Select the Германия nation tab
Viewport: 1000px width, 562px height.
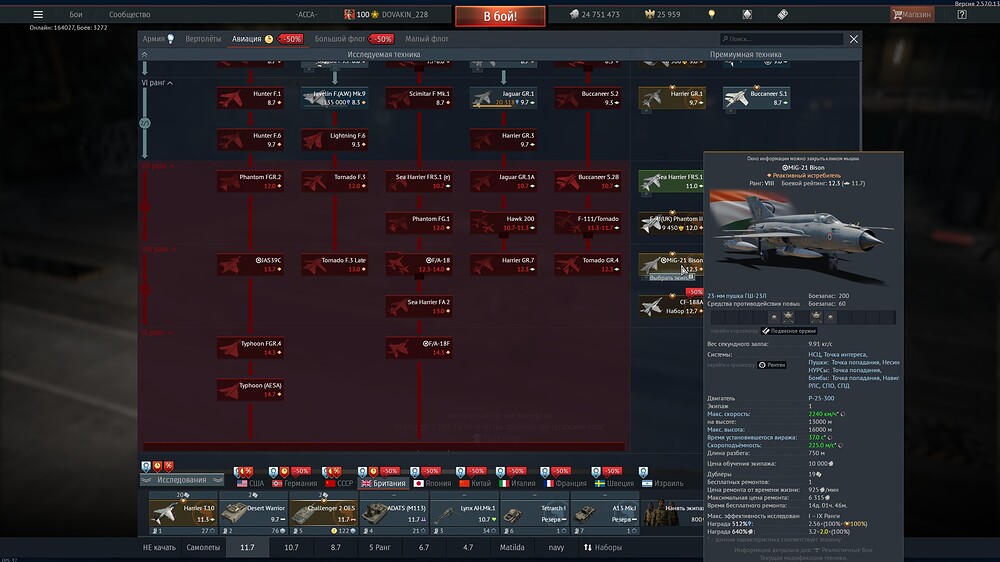tap(295, 483)
